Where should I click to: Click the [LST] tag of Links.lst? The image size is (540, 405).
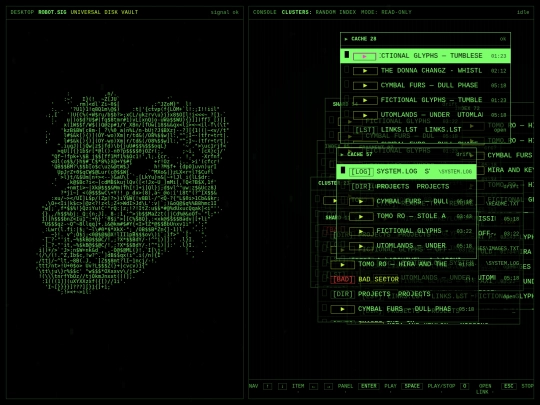tap(365, 130)
